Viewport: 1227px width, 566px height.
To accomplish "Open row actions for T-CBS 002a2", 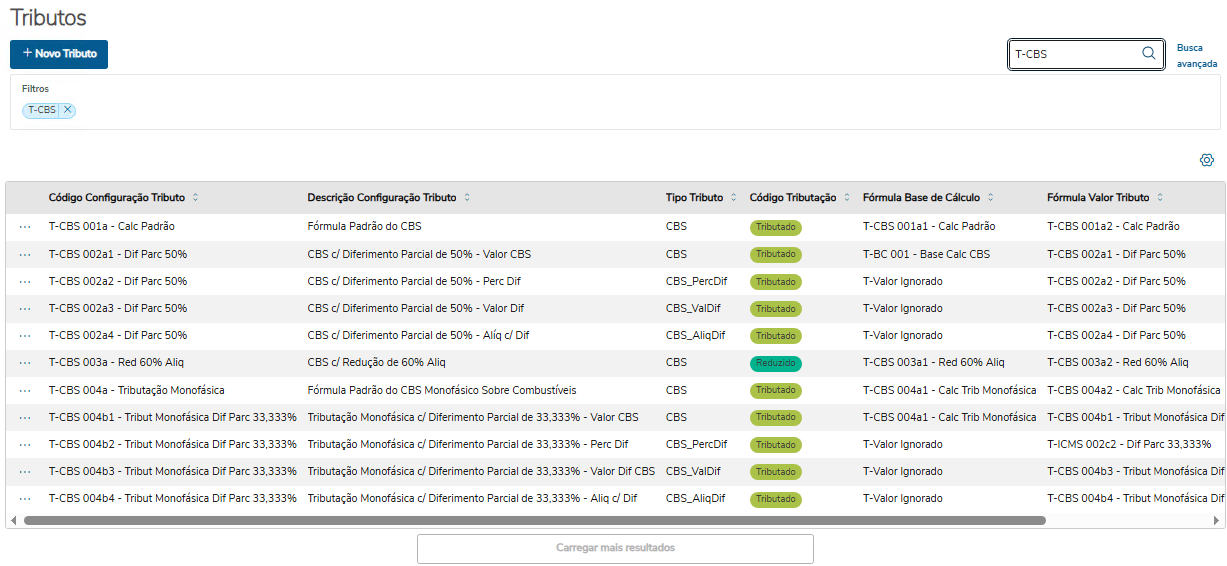I will [x=25, y=281].
